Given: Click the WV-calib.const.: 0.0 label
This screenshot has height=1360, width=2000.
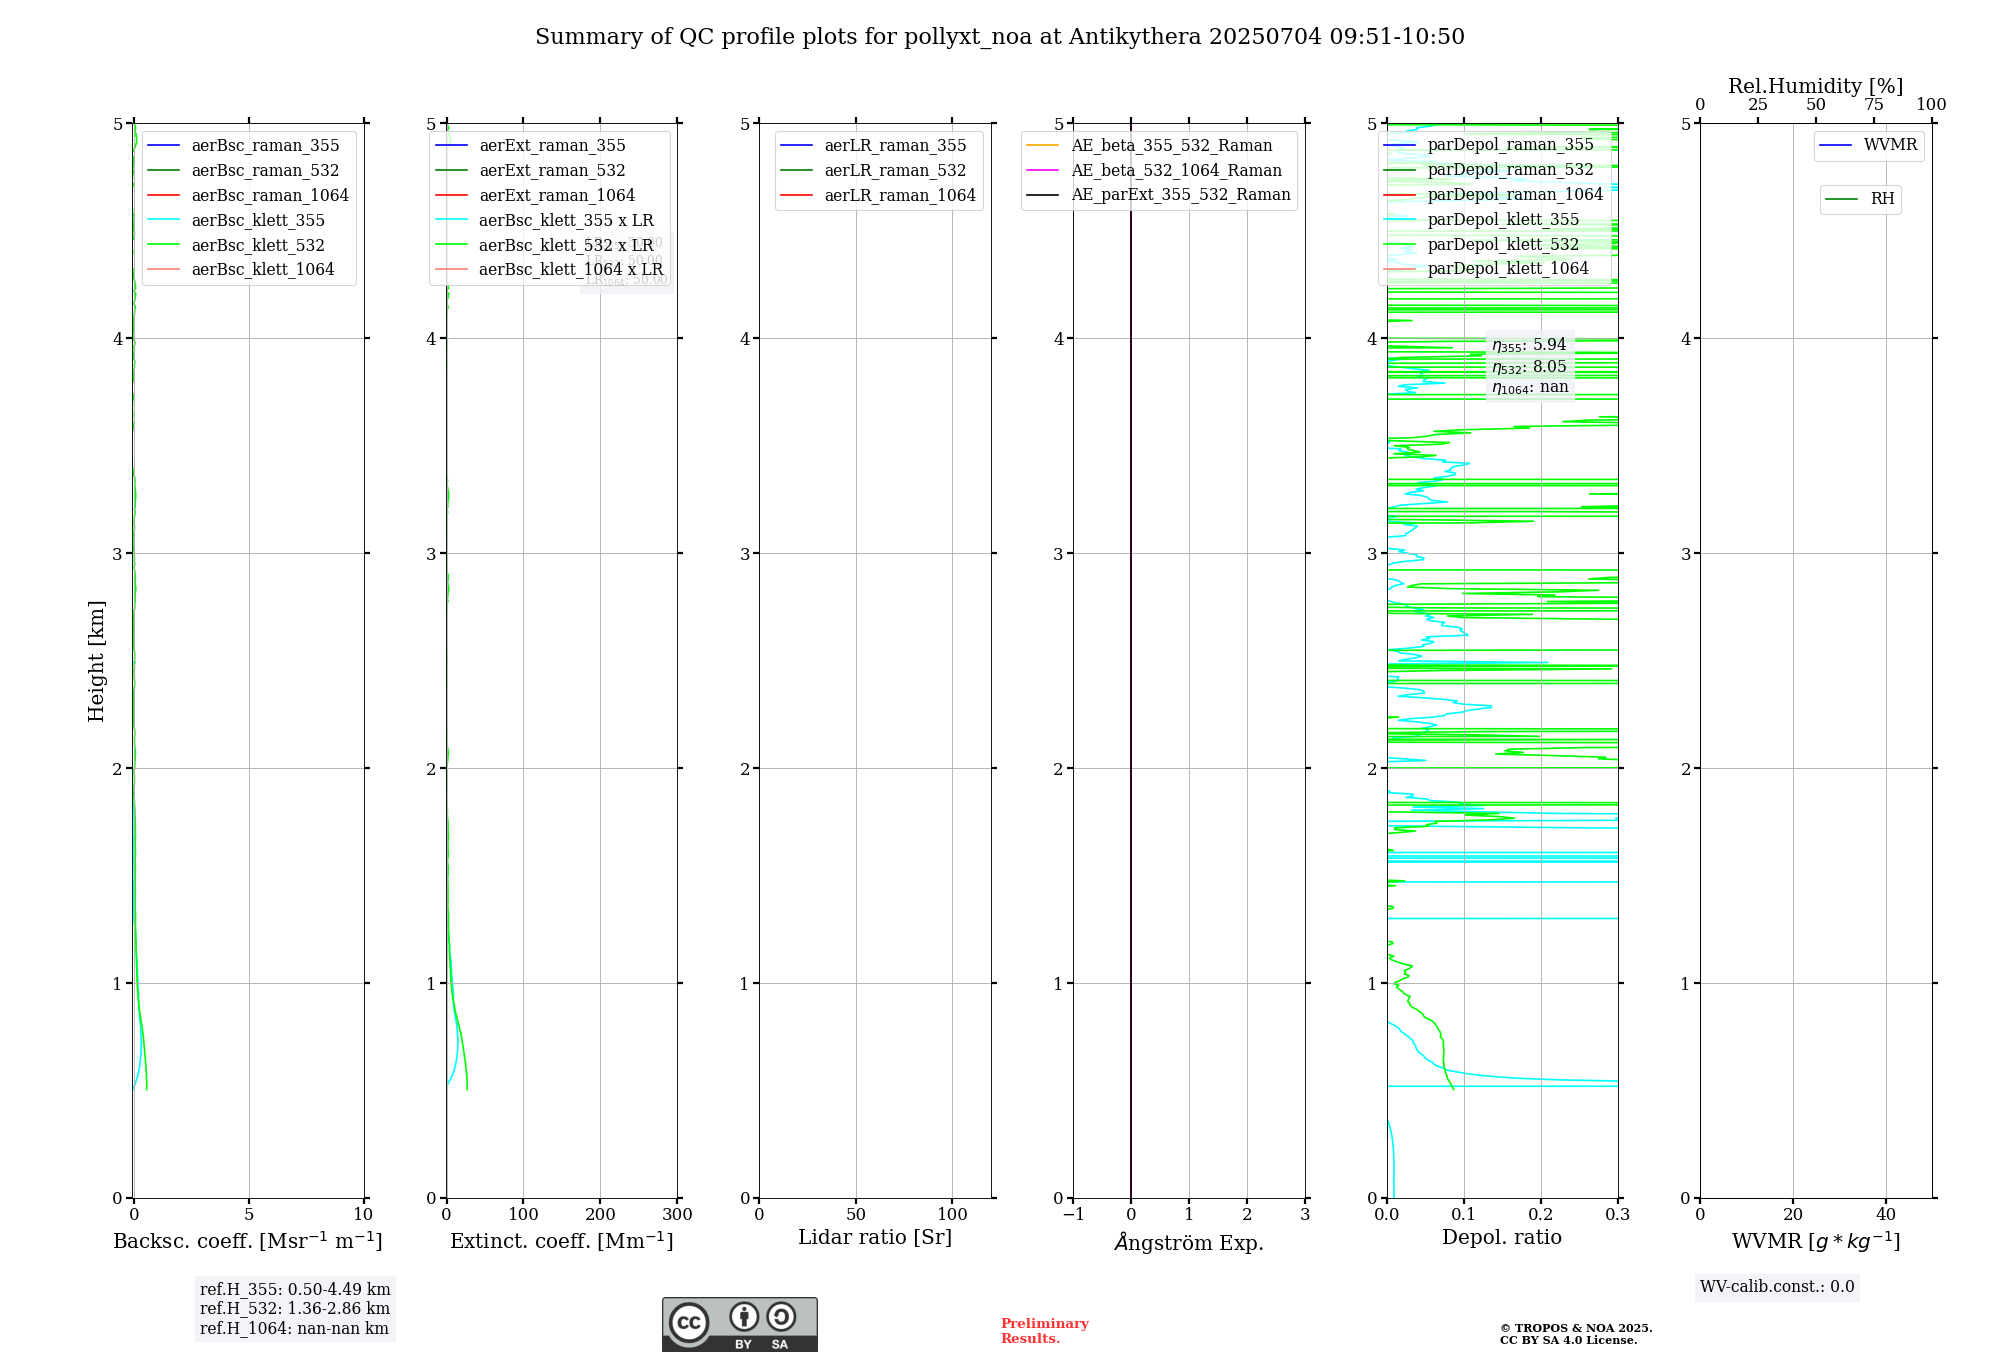Looking at the screenshot, I should (x=1777, y=1287).
